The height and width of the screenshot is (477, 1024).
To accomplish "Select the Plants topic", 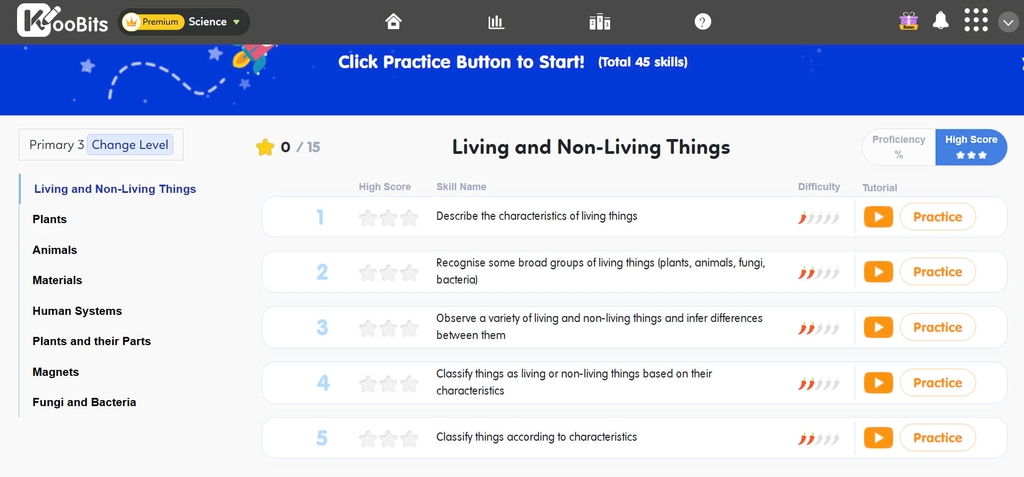I will pyautogui.click(x=50, y=219).
